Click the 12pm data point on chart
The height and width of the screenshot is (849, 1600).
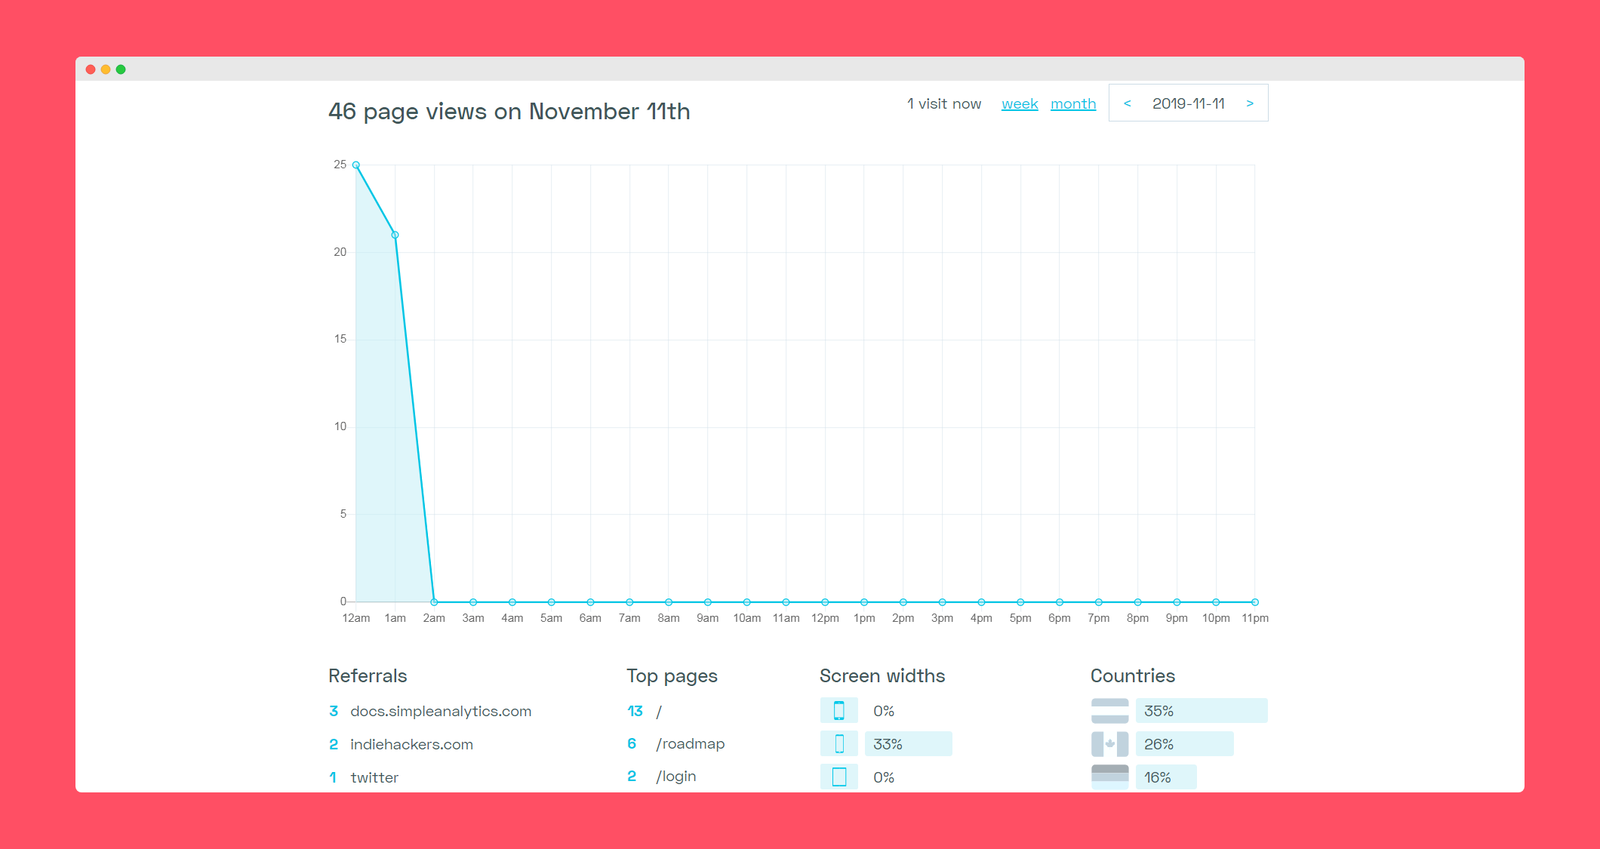[x=825, y=602]
